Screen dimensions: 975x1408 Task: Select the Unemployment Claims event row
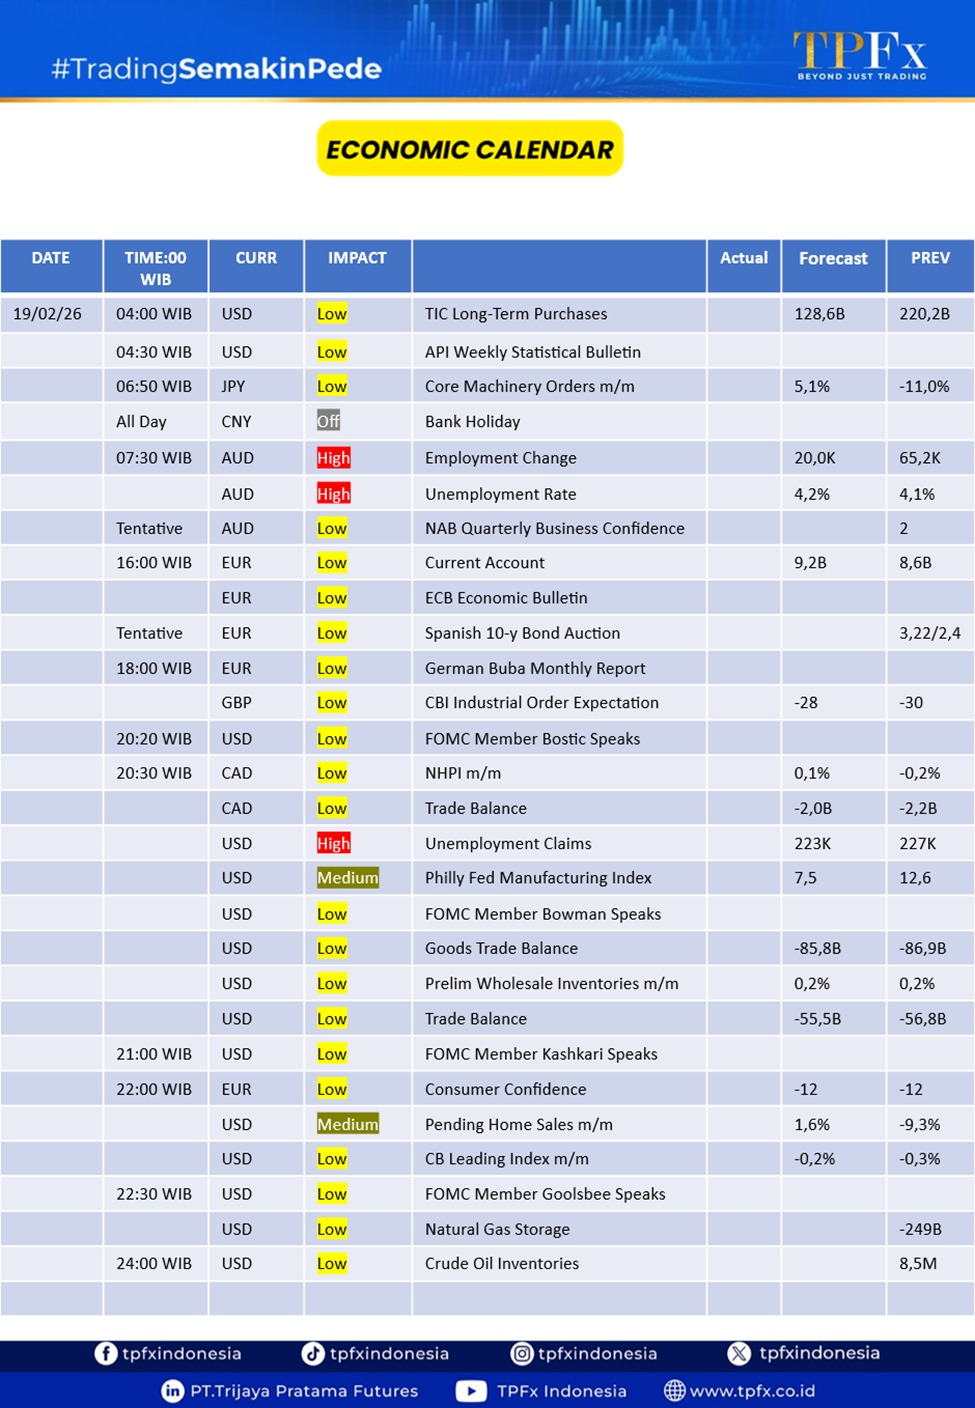click(x=508, y=844)
